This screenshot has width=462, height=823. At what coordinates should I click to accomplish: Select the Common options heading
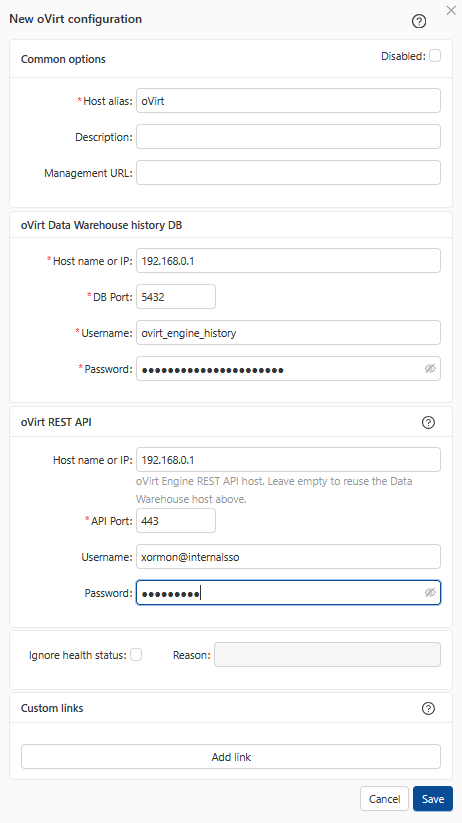[63, 59]
